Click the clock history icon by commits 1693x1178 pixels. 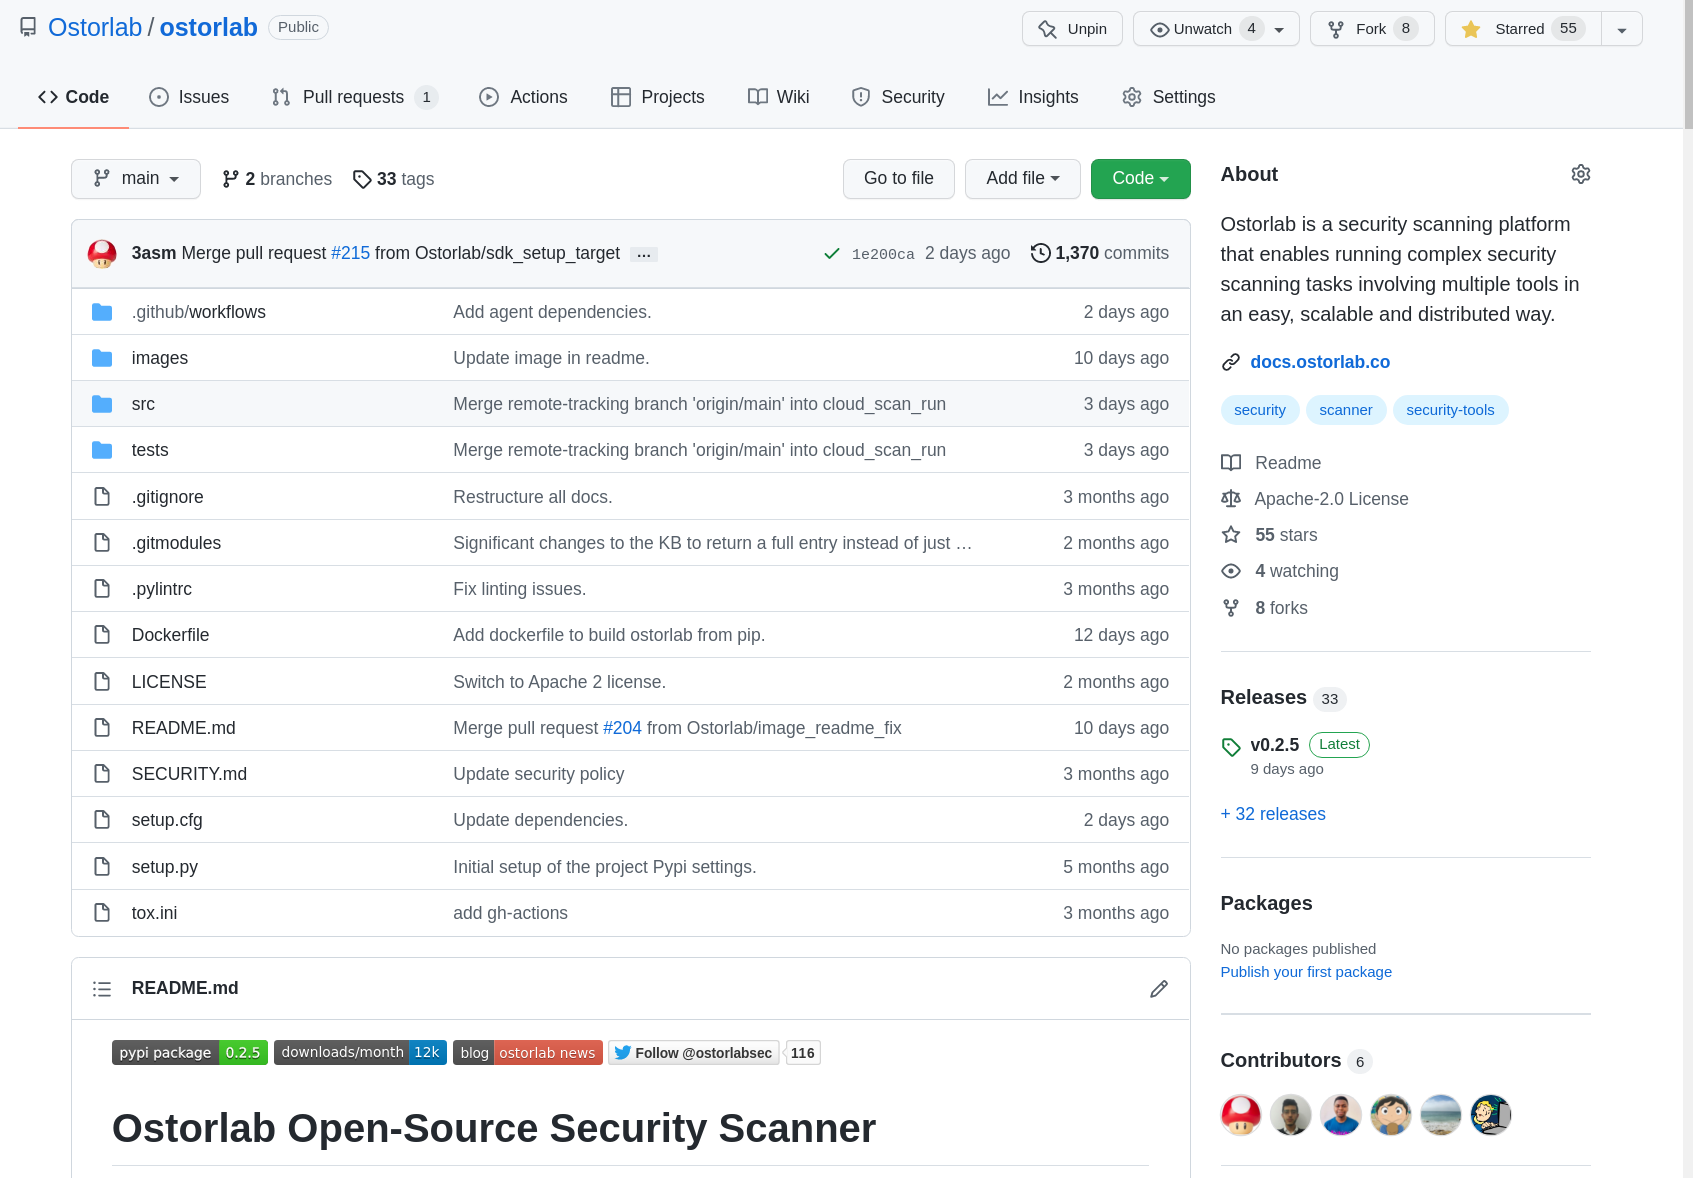coord(1041,253)
